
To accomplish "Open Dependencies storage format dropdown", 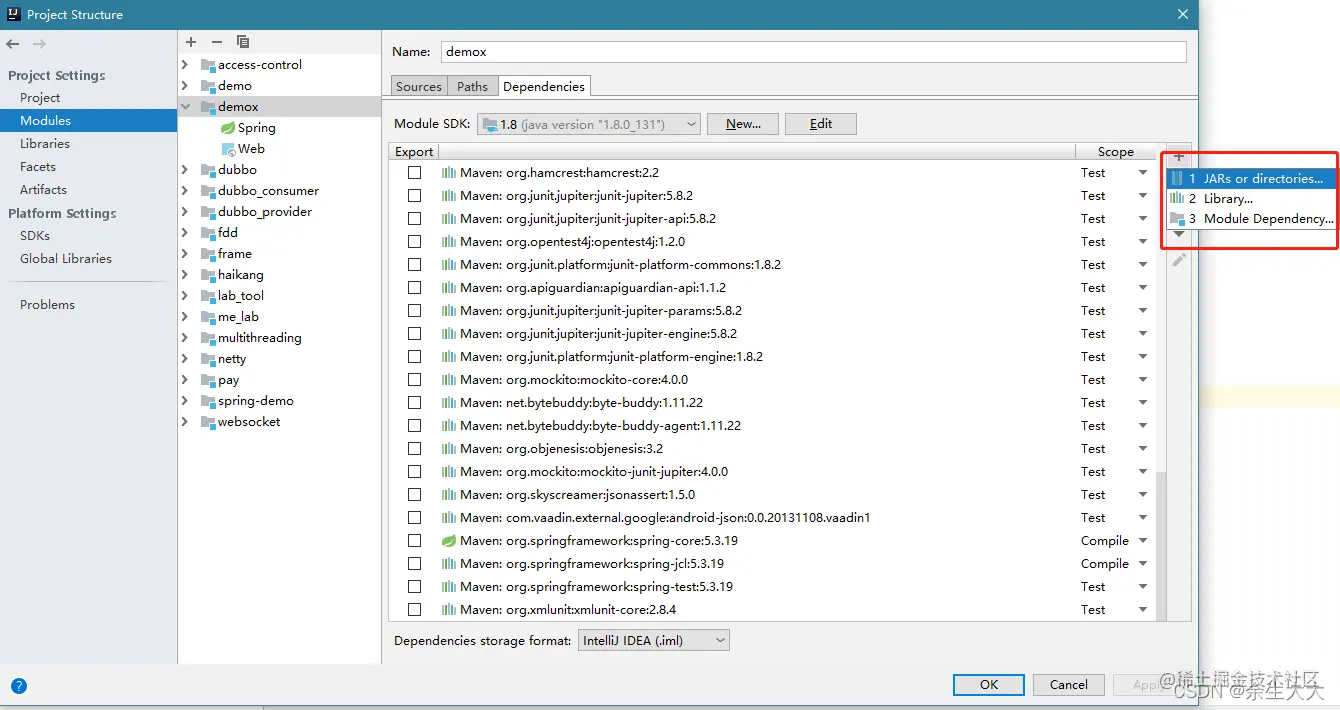I will click(654, 640).
